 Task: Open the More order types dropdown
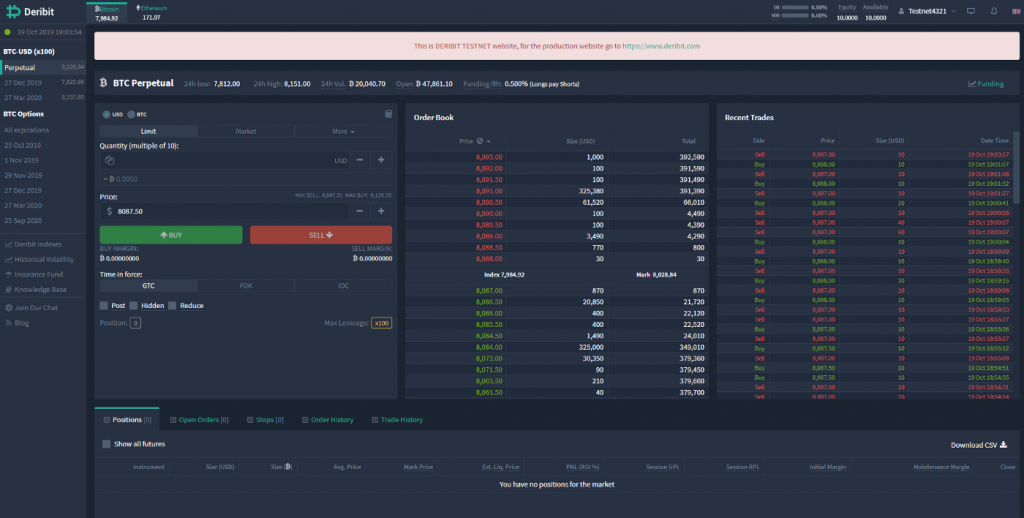pyautogui.click(x=344, y=131)
